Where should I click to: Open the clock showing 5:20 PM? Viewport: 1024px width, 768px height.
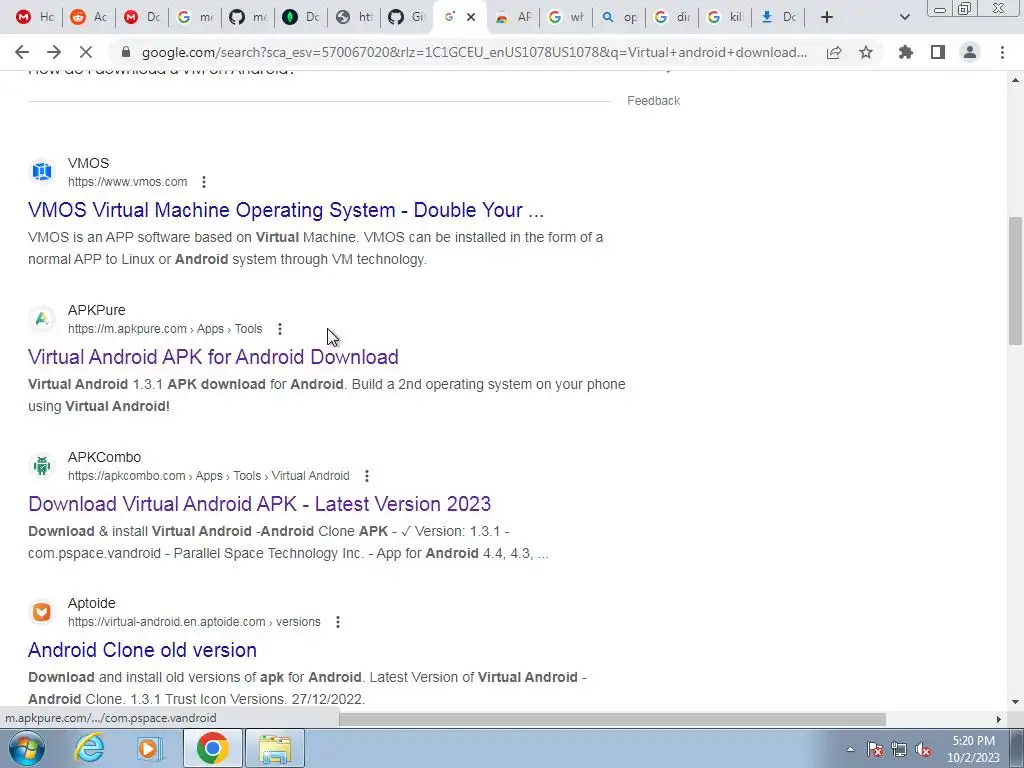tap(973, 749)
